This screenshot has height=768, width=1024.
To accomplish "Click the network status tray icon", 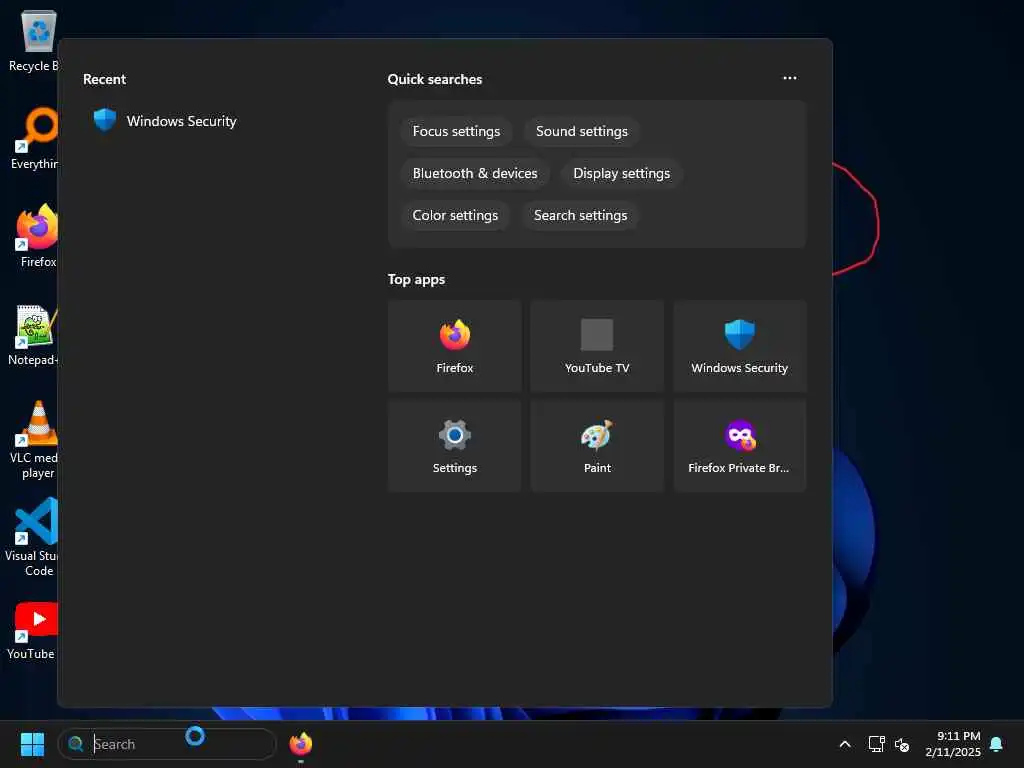I will click(x=876, y=744).
